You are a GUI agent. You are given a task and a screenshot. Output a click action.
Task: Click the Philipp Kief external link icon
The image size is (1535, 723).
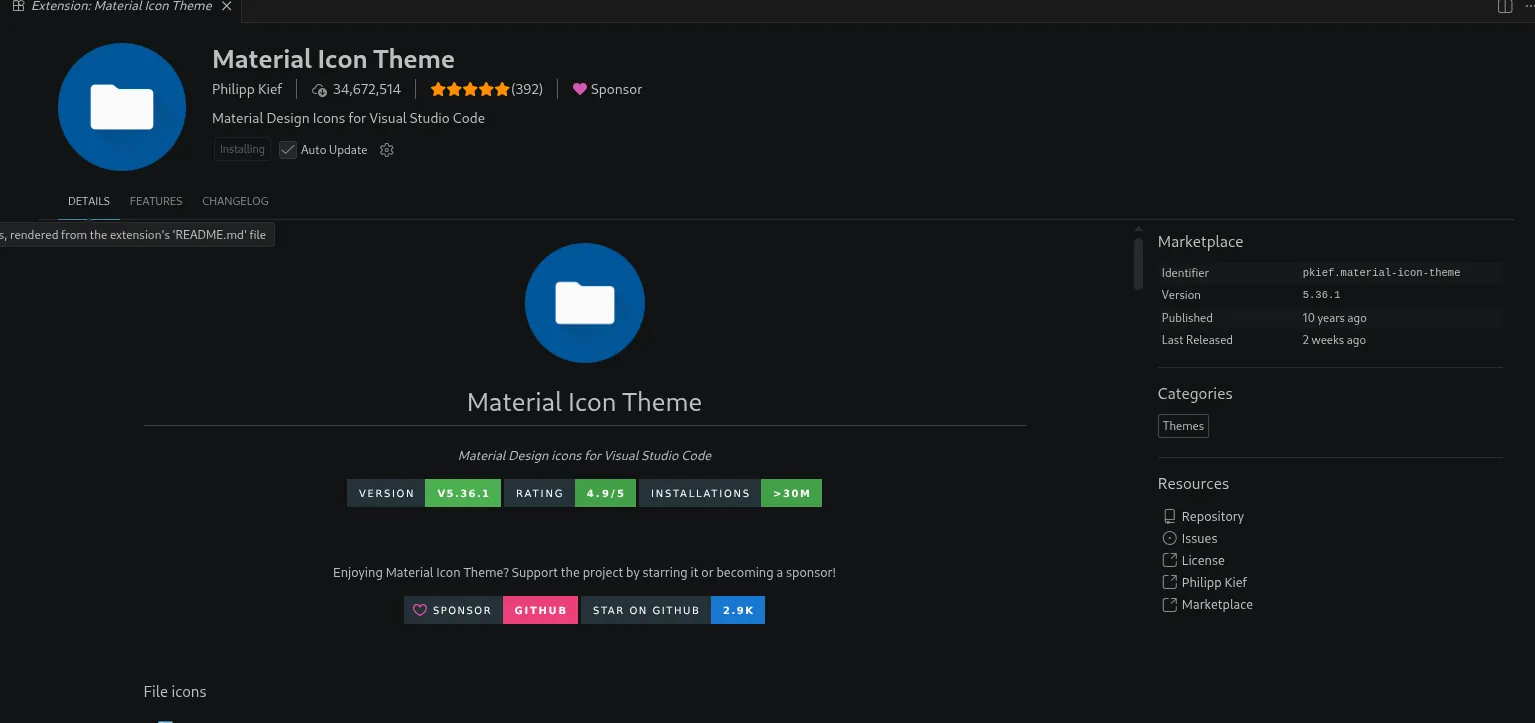[1169, 583]
